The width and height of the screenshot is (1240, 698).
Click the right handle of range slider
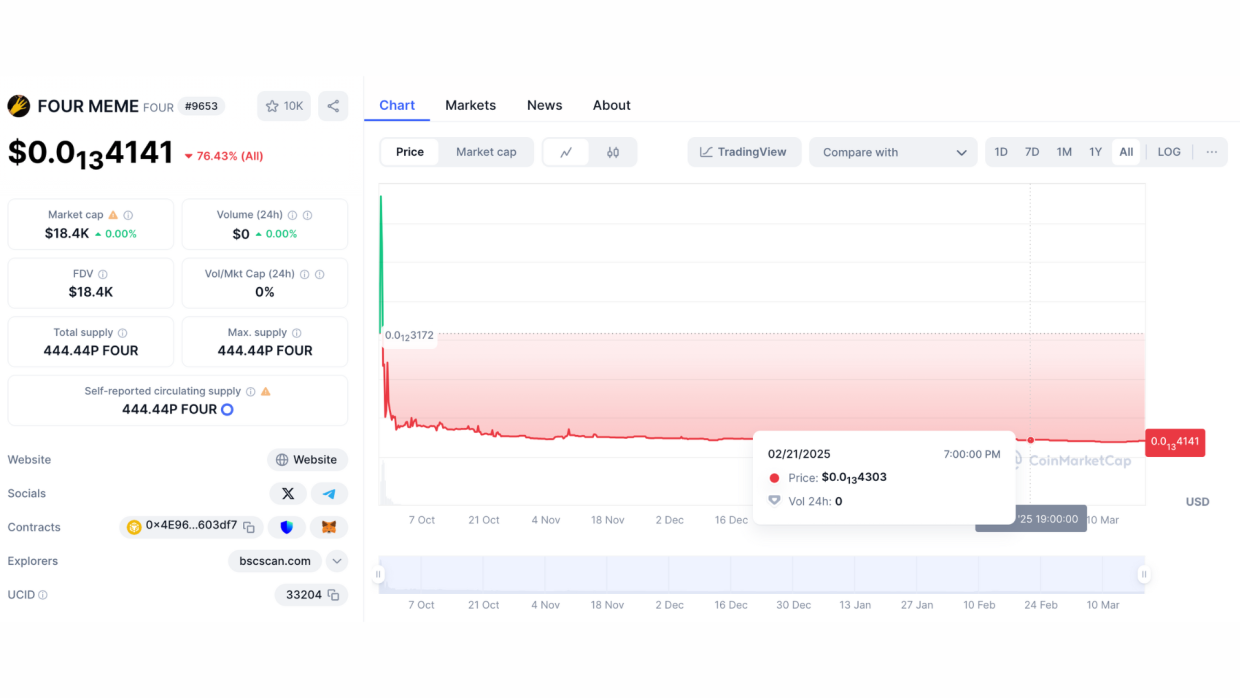(1144, 574)
